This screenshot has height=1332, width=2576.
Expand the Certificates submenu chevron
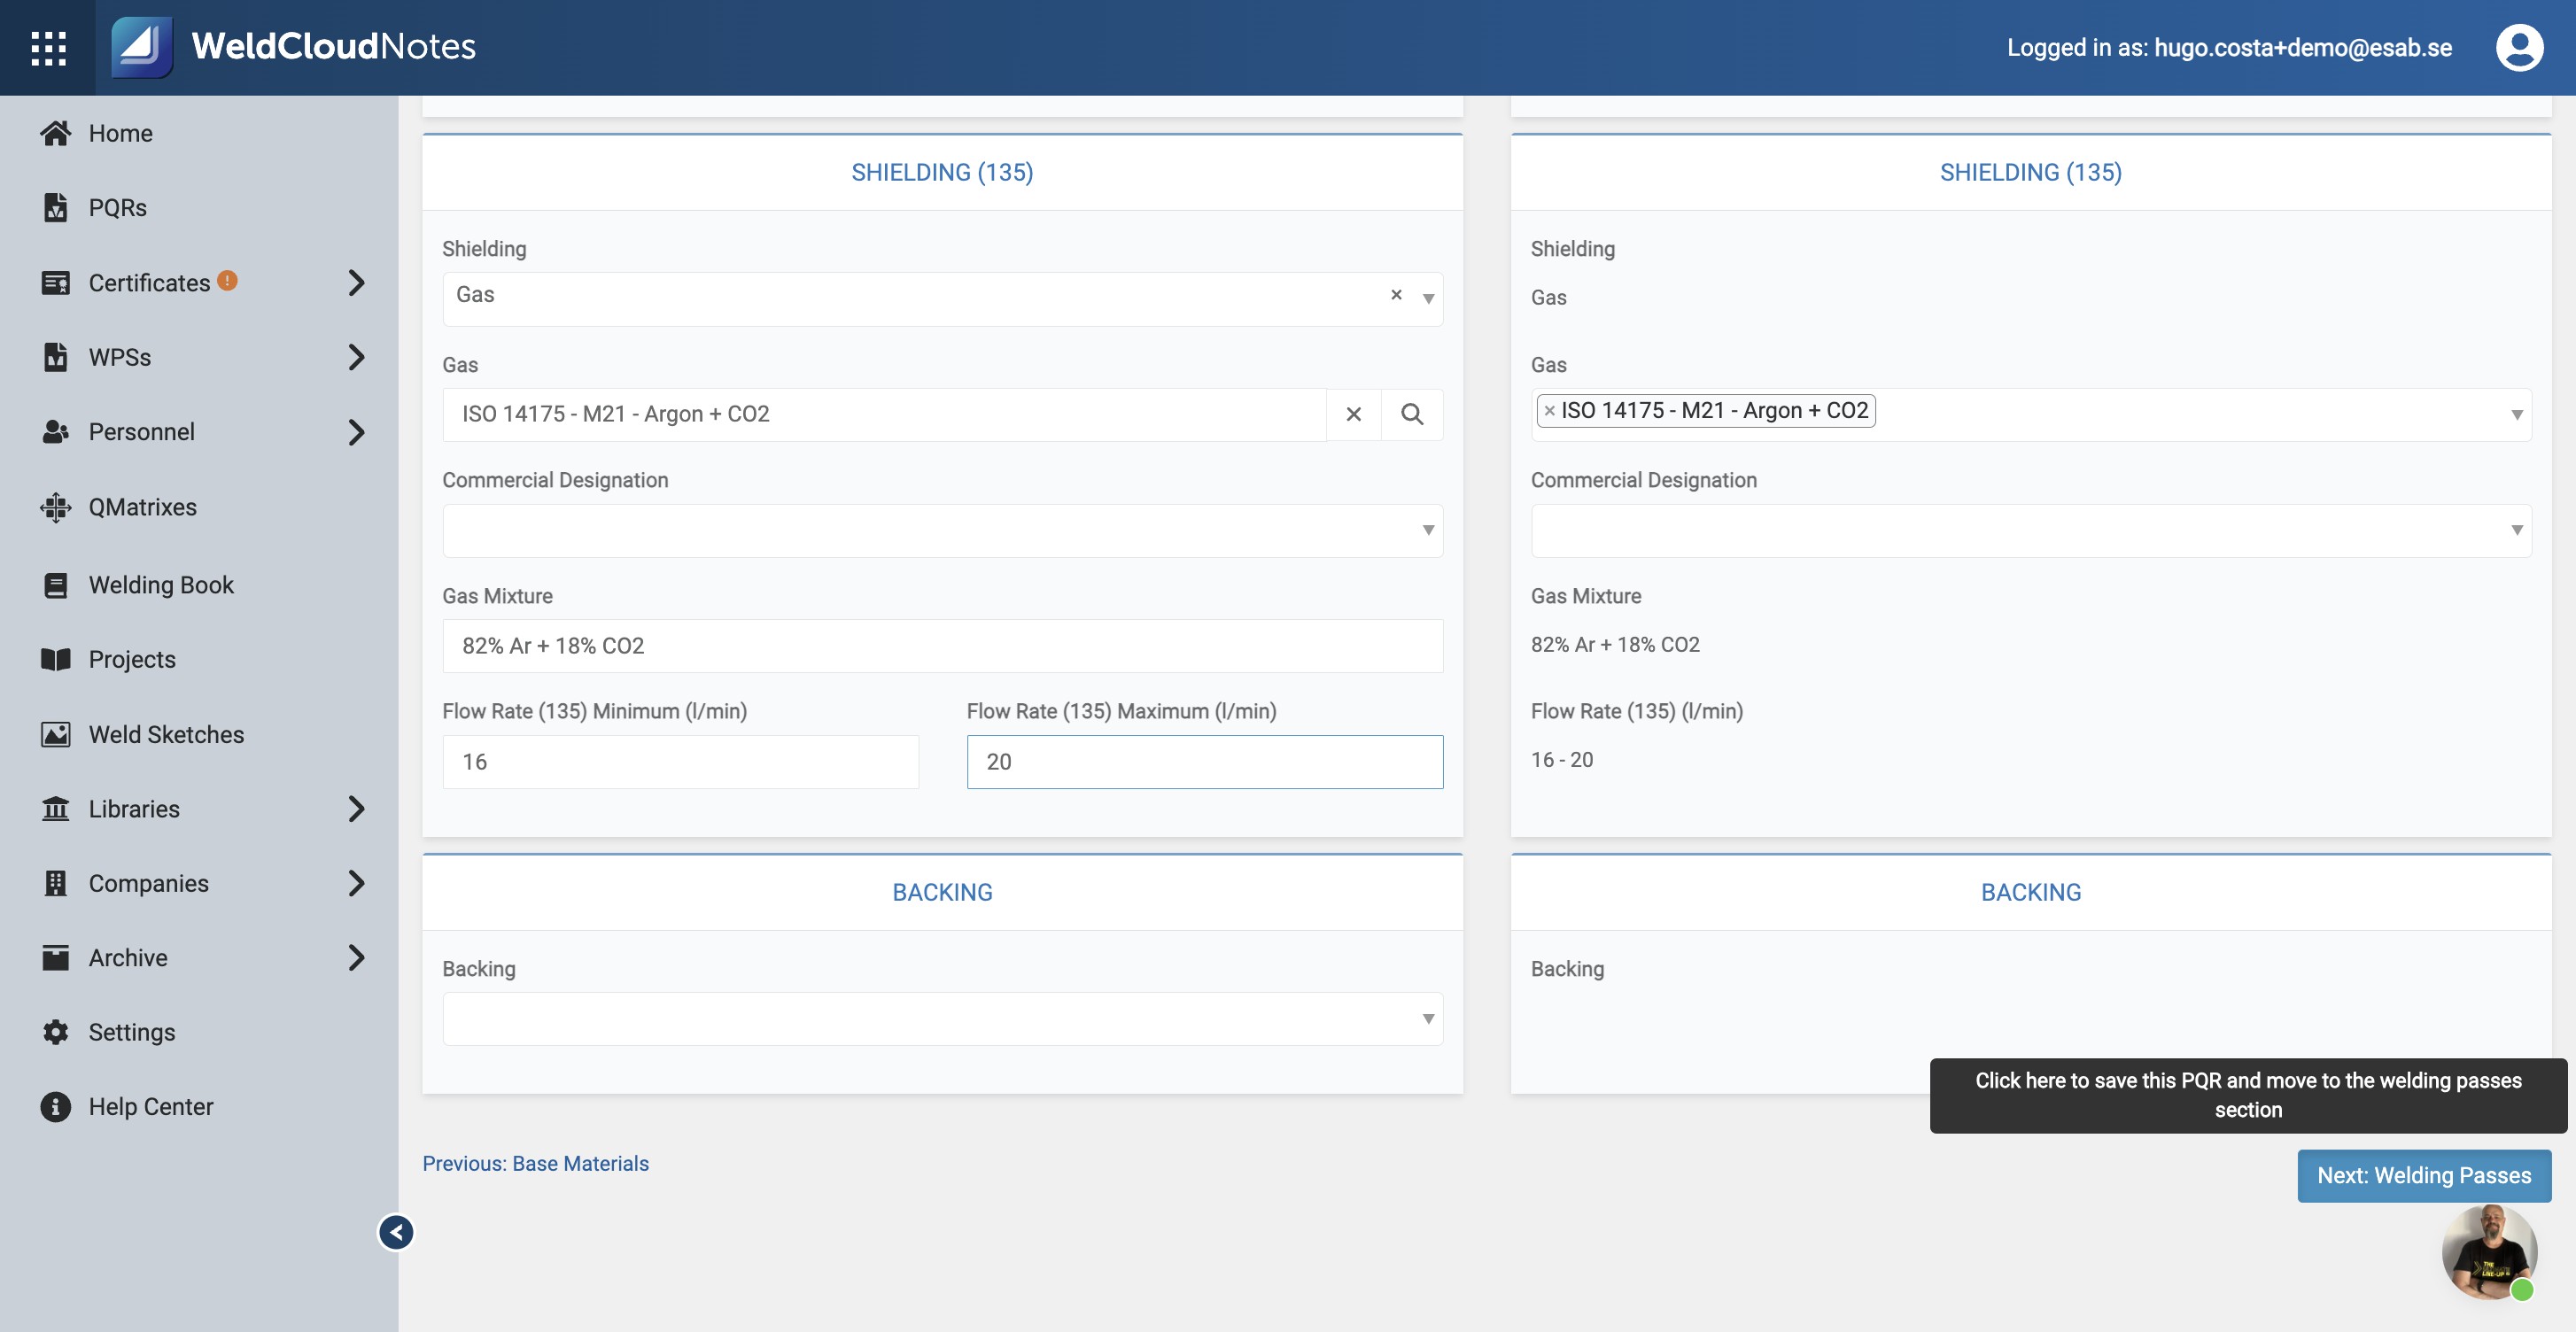tap(356, 283)
